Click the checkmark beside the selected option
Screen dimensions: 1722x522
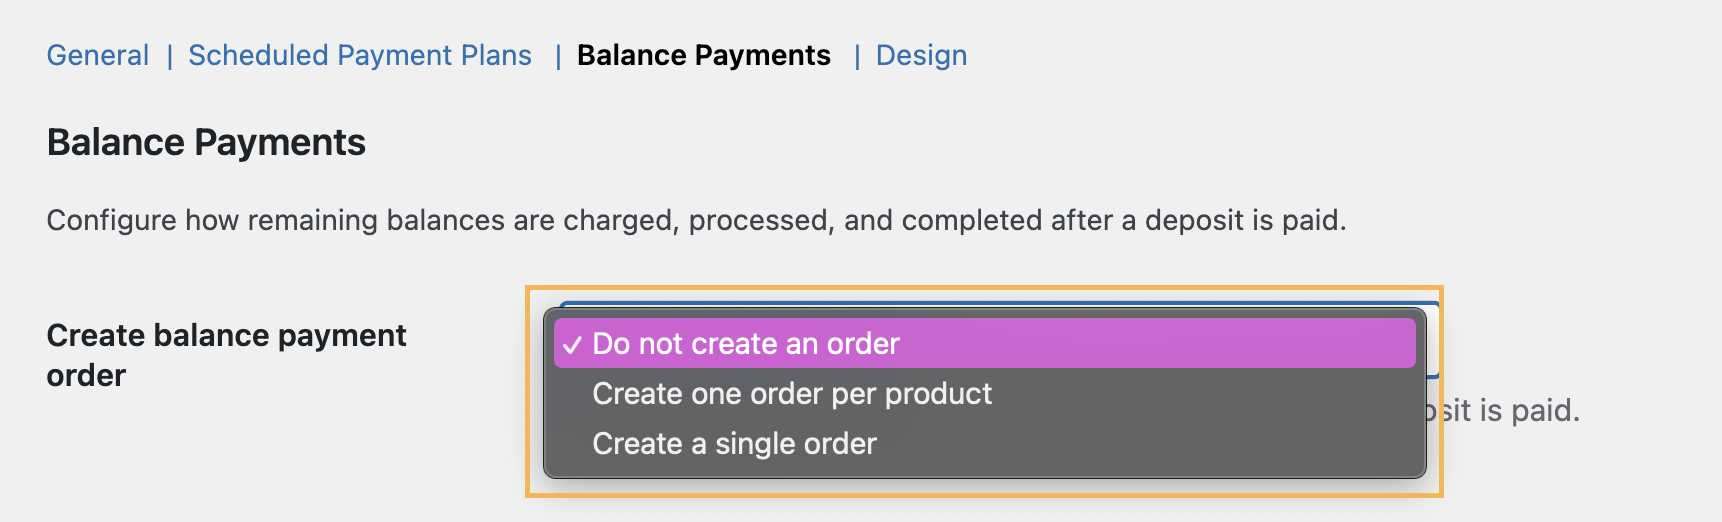572,345
